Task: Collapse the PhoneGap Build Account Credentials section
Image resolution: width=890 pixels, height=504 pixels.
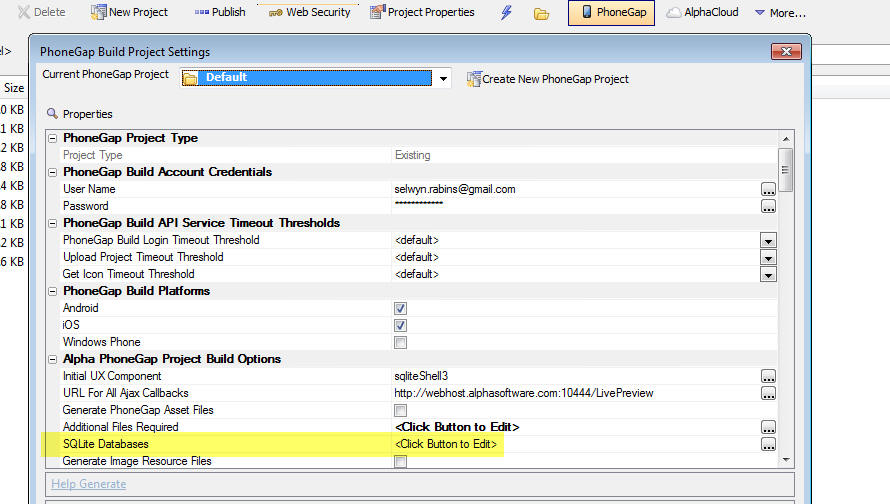Action: [53, 172]
